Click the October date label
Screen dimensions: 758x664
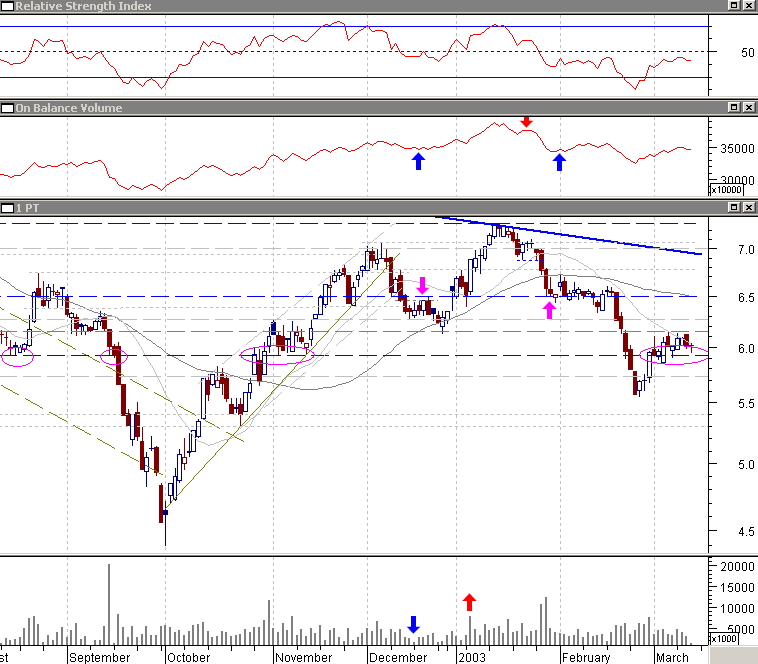click(189, 658)
